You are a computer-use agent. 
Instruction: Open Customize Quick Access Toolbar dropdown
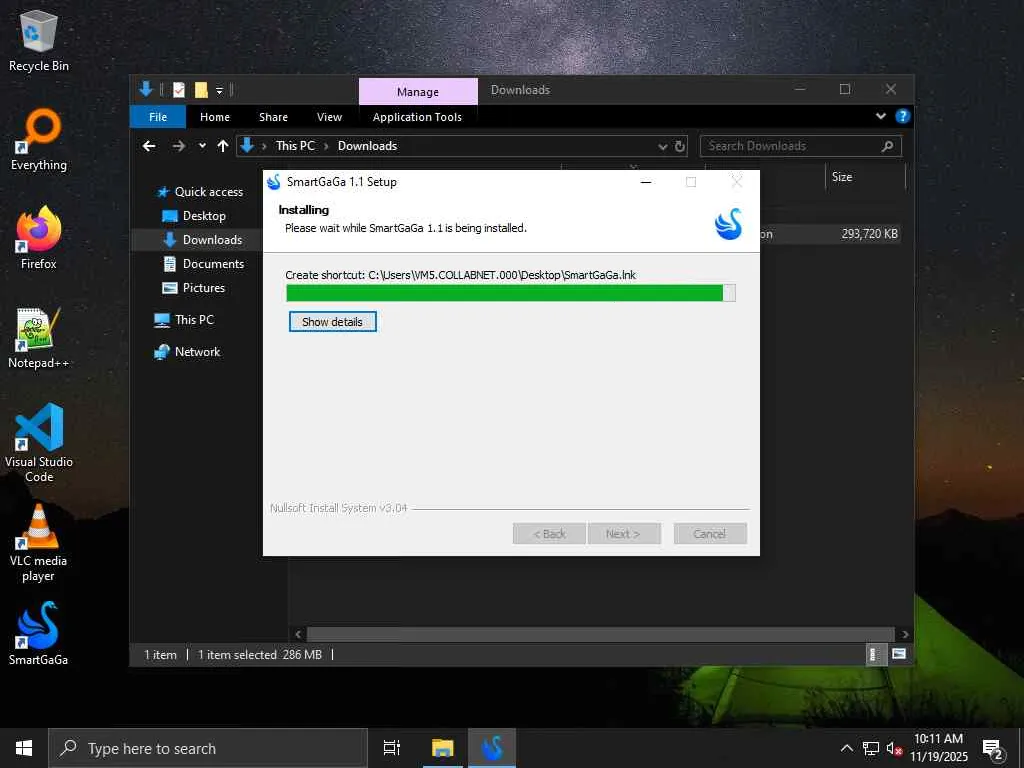[x=219, y=90]
